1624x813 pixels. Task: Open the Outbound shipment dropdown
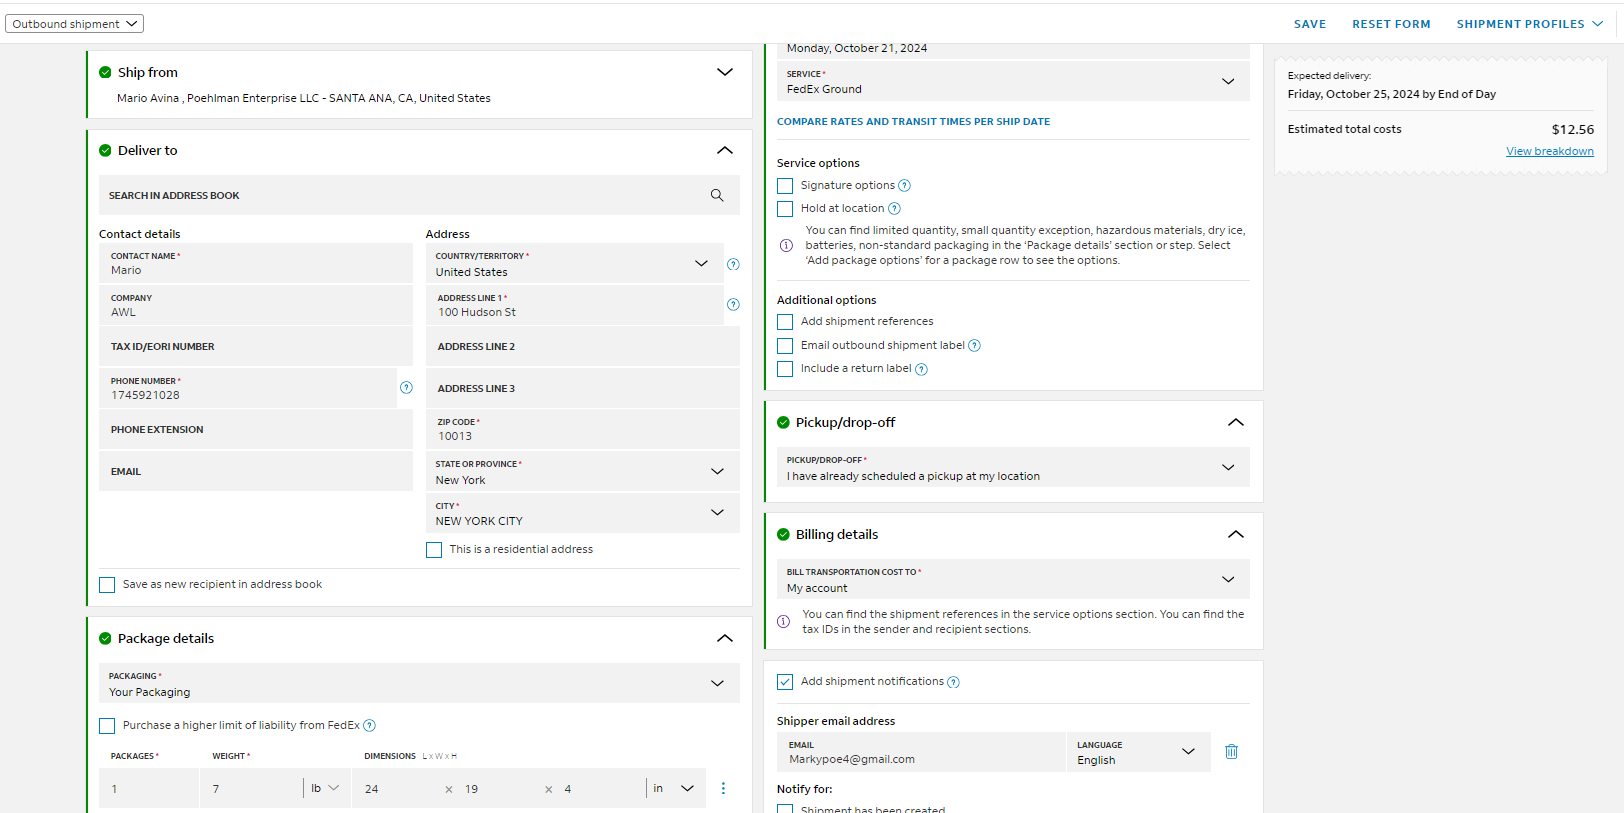tap(74, 24)
